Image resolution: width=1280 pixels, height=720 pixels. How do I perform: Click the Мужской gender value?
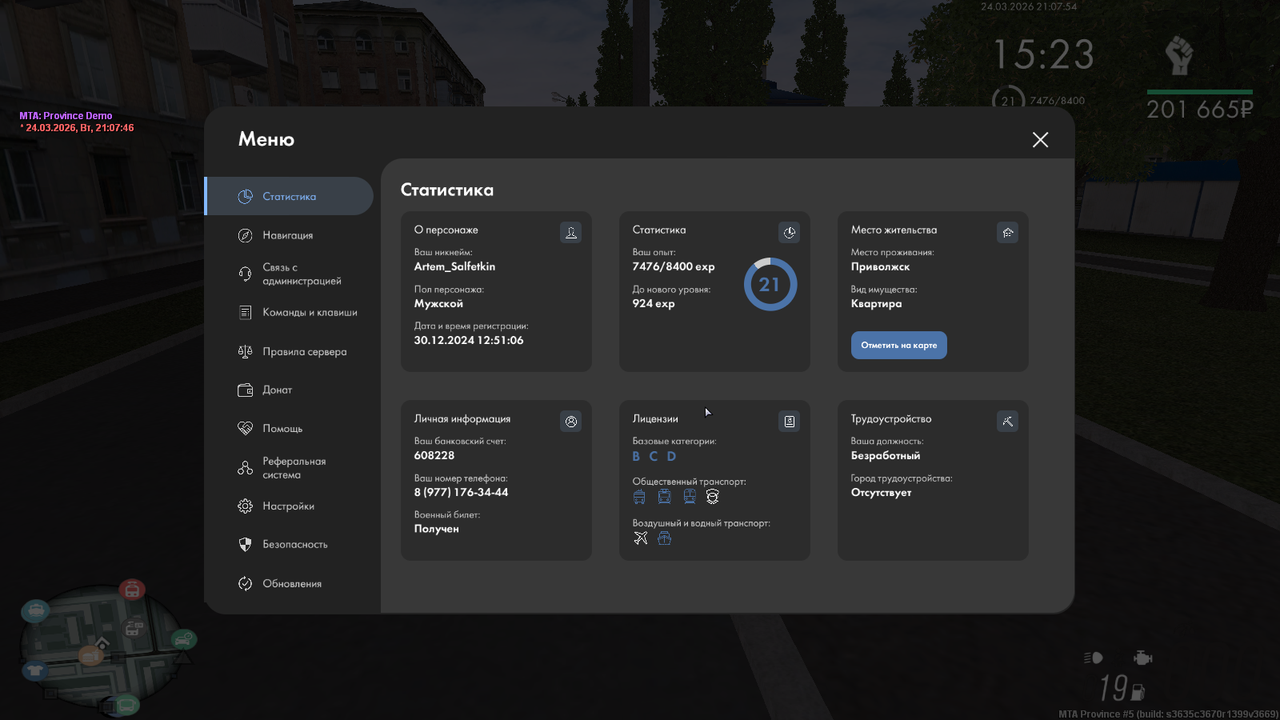pyautogui.click(x=439, y=303)
